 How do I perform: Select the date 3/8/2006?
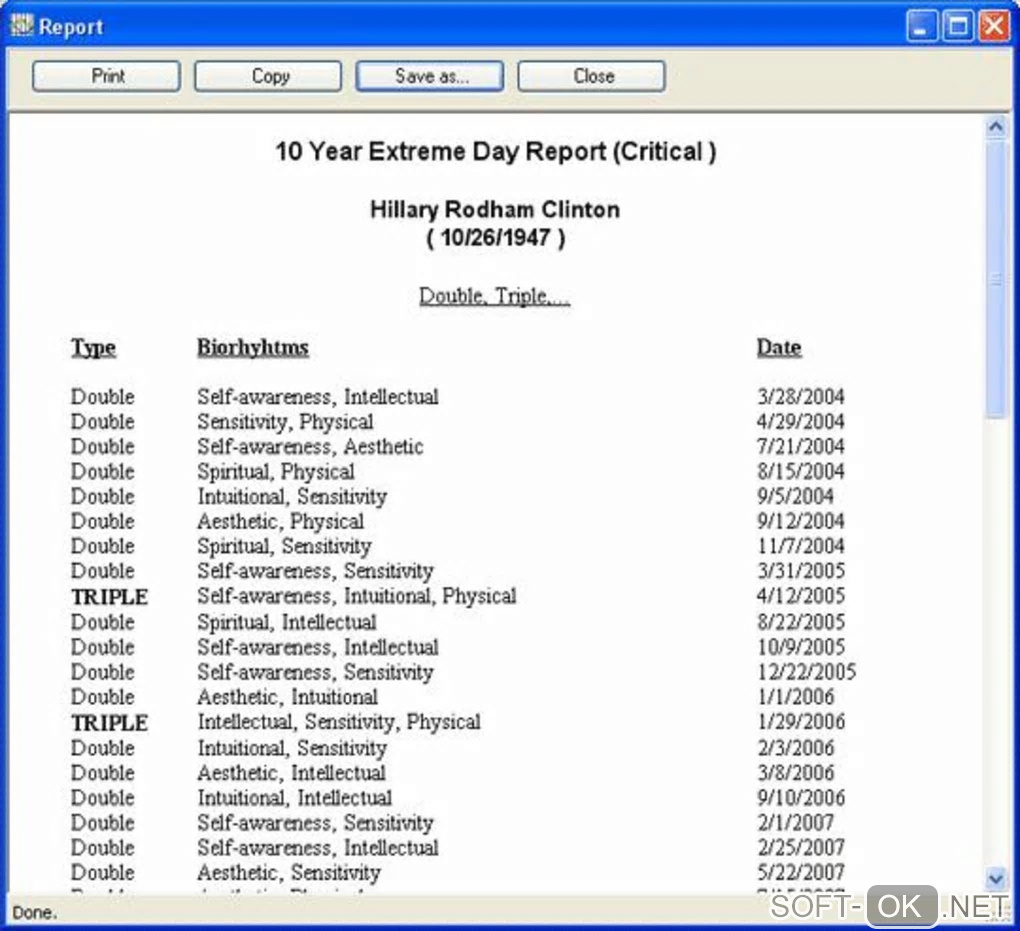pyautogui.click(x=795, y=773)
